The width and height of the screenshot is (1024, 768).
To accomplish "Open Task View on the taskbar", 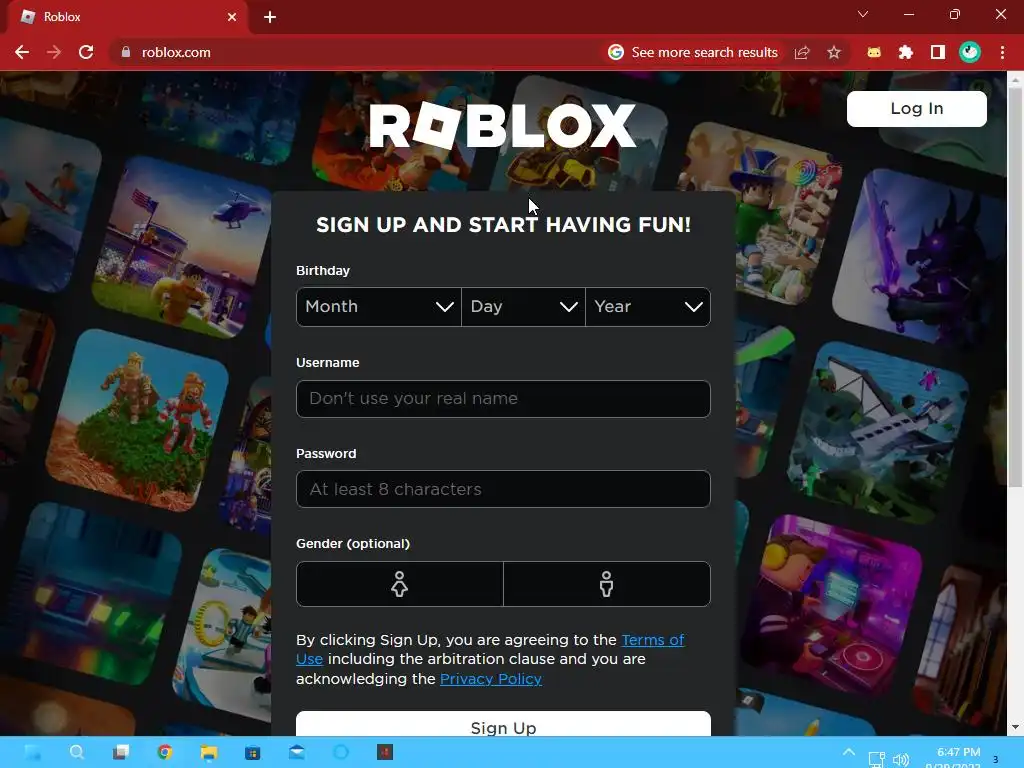I will 121,752.
